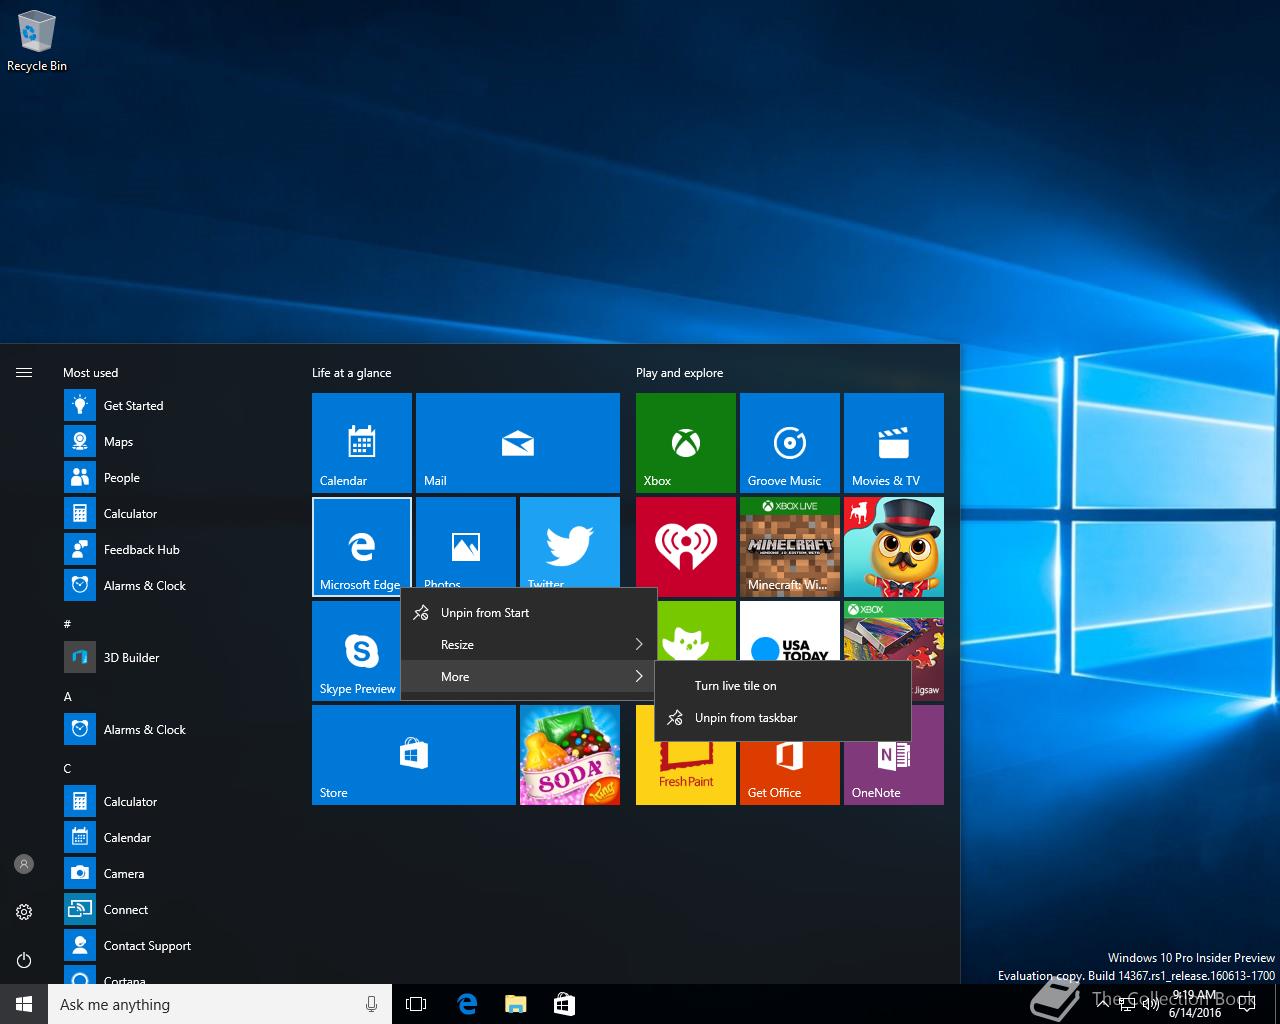Open the Fresh Paint tile

coord(686,772)
